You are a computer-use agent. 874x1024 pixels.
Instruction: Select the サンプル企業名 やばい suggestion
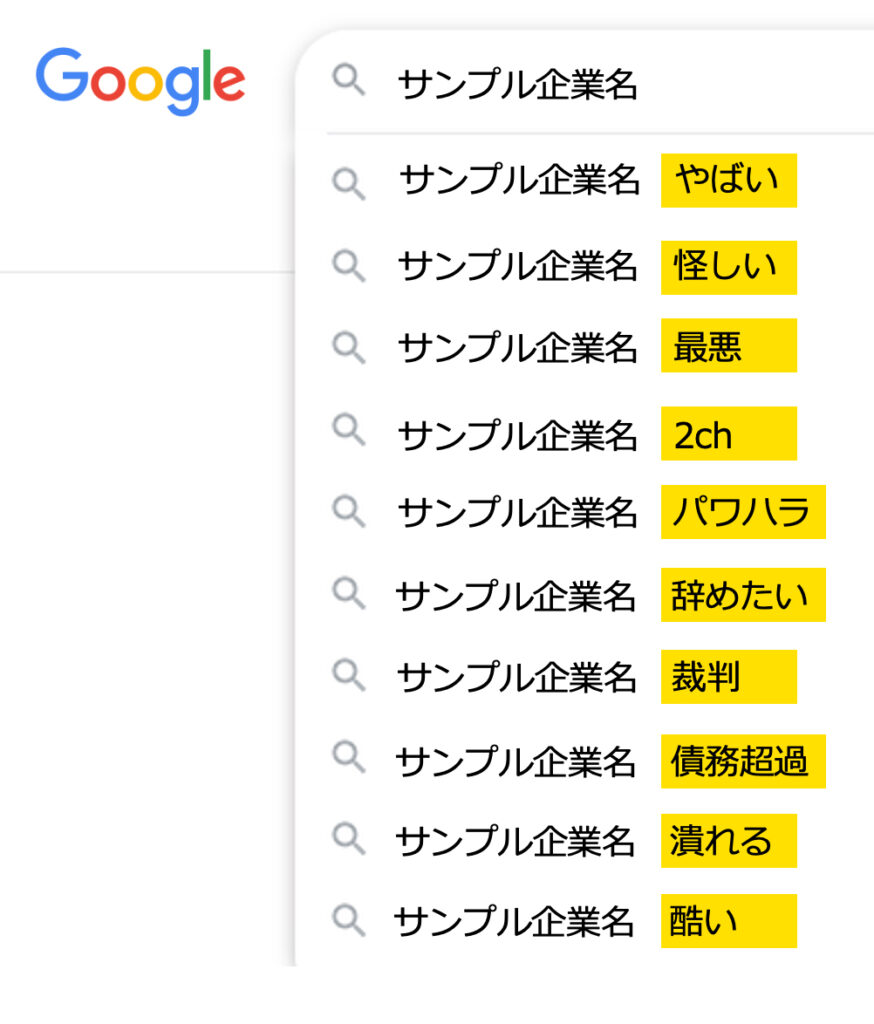[x=598, y=181]
